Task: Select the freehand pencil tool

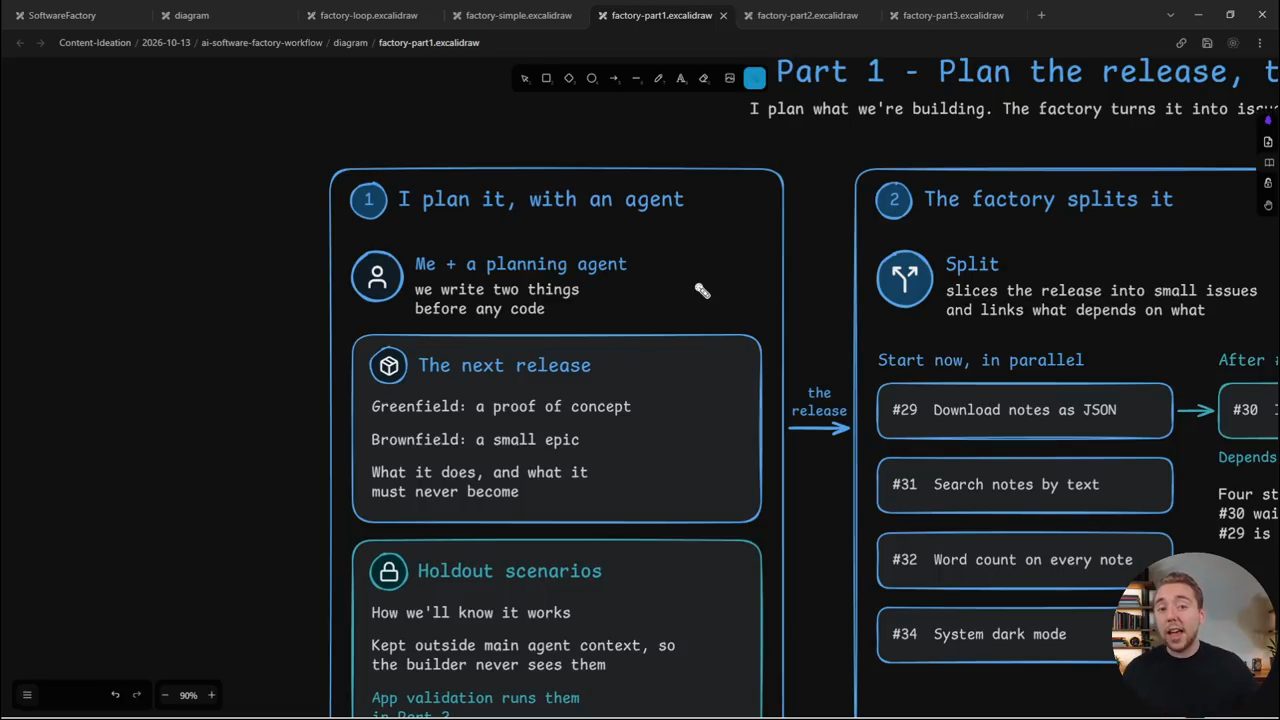Action: coord(658,78)
